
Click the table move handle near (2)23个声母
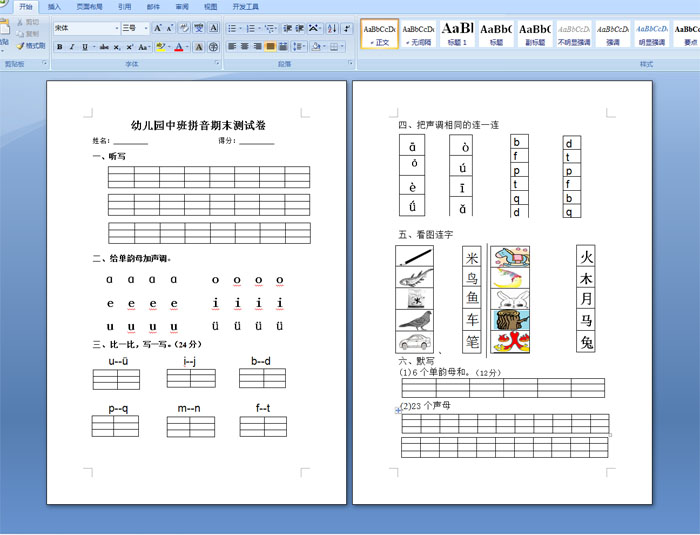click(x=398, y=410)
